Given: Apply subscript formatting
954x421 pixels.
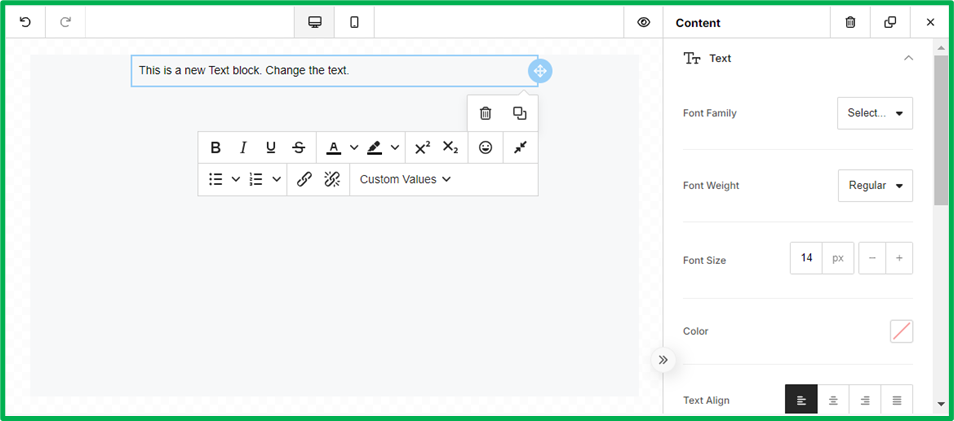Looking at the screenshot, I should pyautogui.click(x=450, y=147).
